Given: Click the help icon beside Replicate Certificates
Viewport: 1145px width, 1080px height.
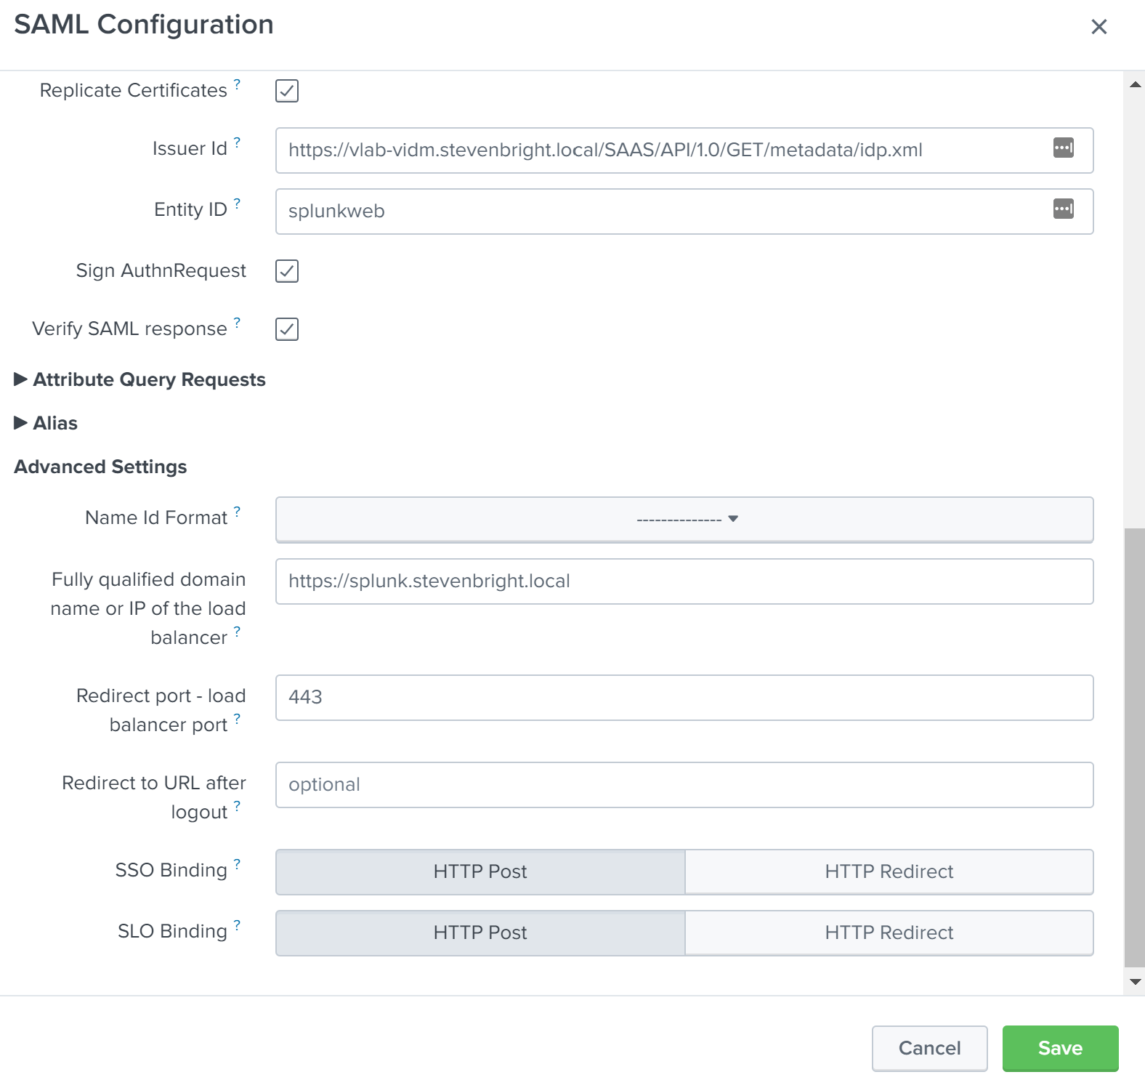Looking at the screenshot, I should 237,85.
